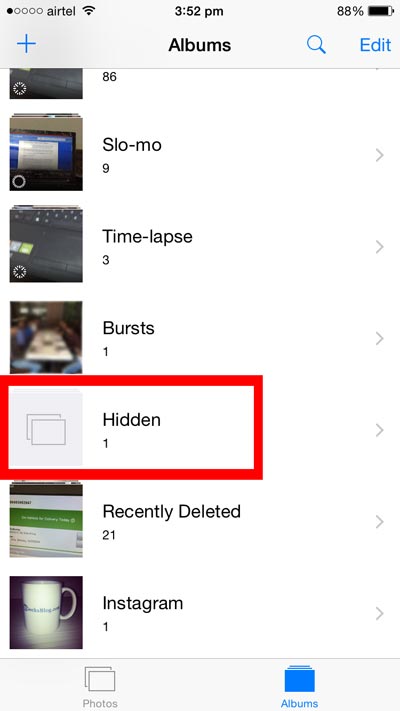Open search with magnifying glass icon
This screenshot has width=400, height=711.
[316, 44]
